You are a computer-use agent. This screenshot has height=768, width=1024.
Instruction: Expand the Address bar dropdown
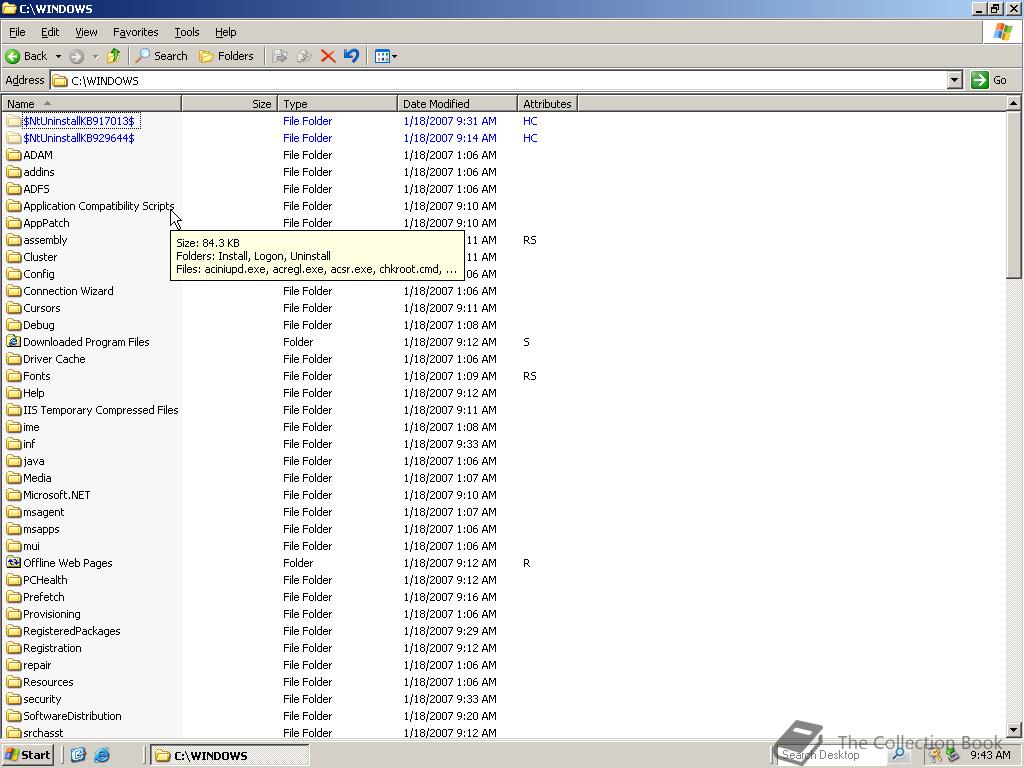pyautogui.click(x=955, y=80)
